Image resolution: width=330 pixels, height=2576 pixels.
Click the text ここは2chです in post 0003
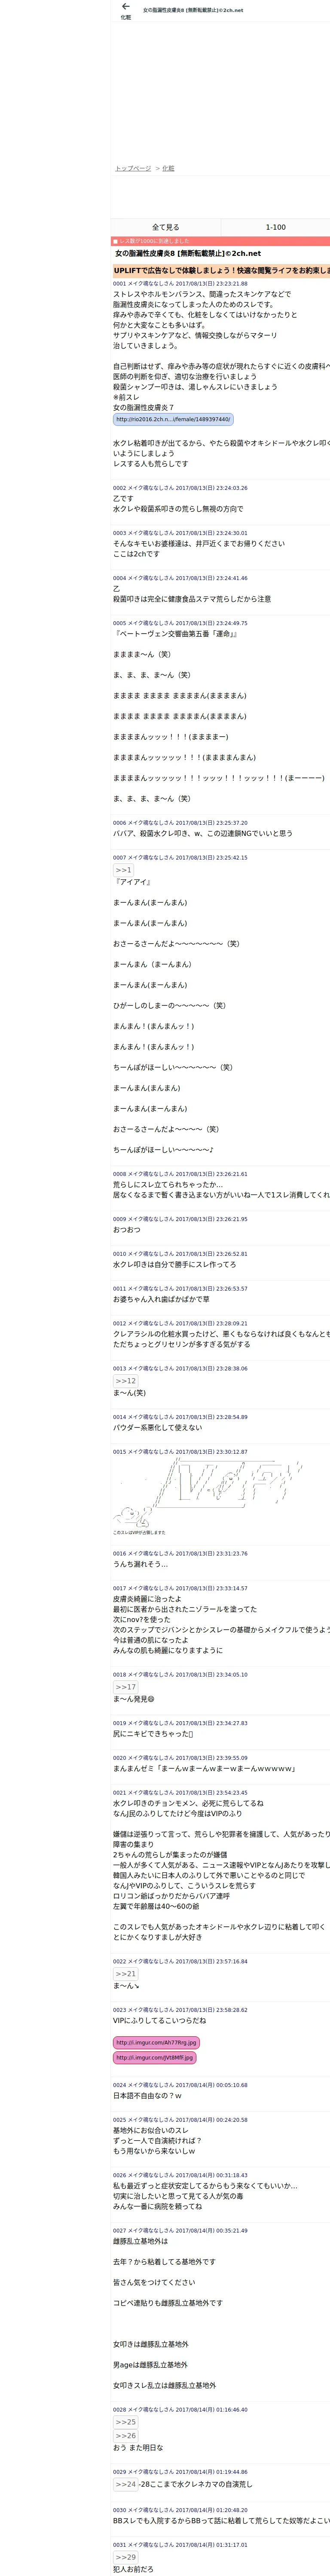[136, 554]
